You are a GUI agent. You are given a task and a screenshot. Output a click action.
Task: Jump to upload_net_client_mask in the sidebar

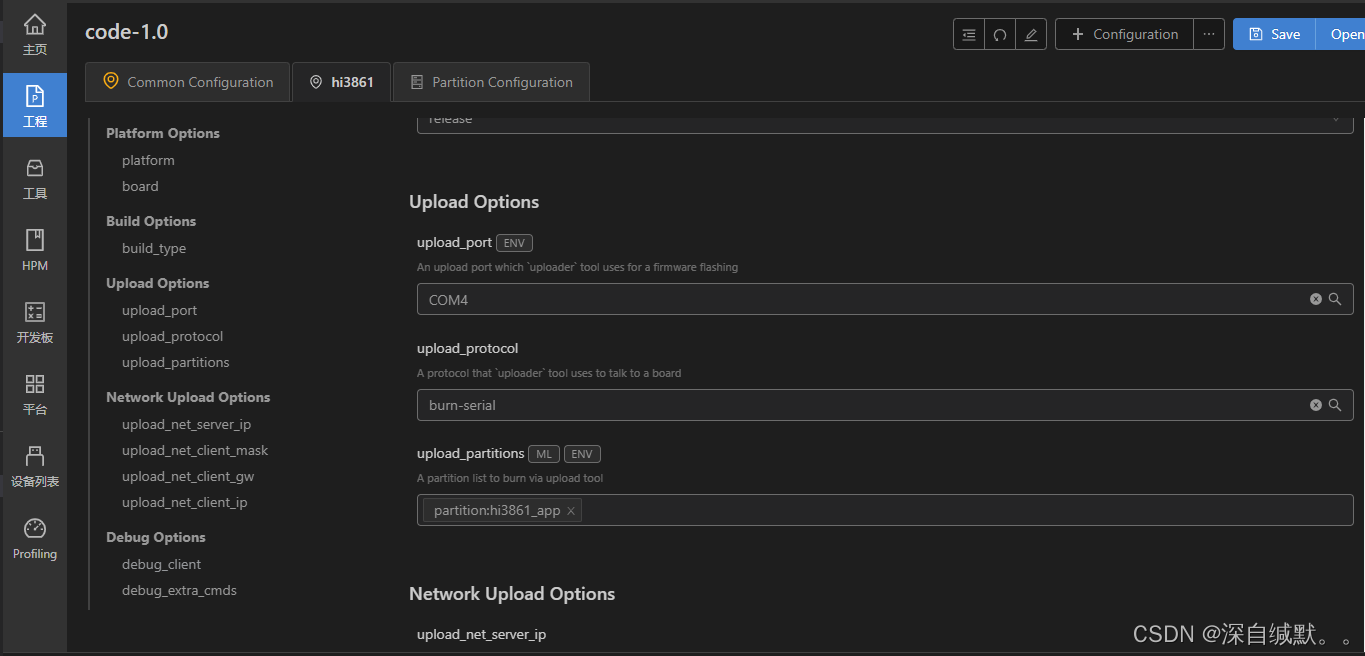[195, 450]
